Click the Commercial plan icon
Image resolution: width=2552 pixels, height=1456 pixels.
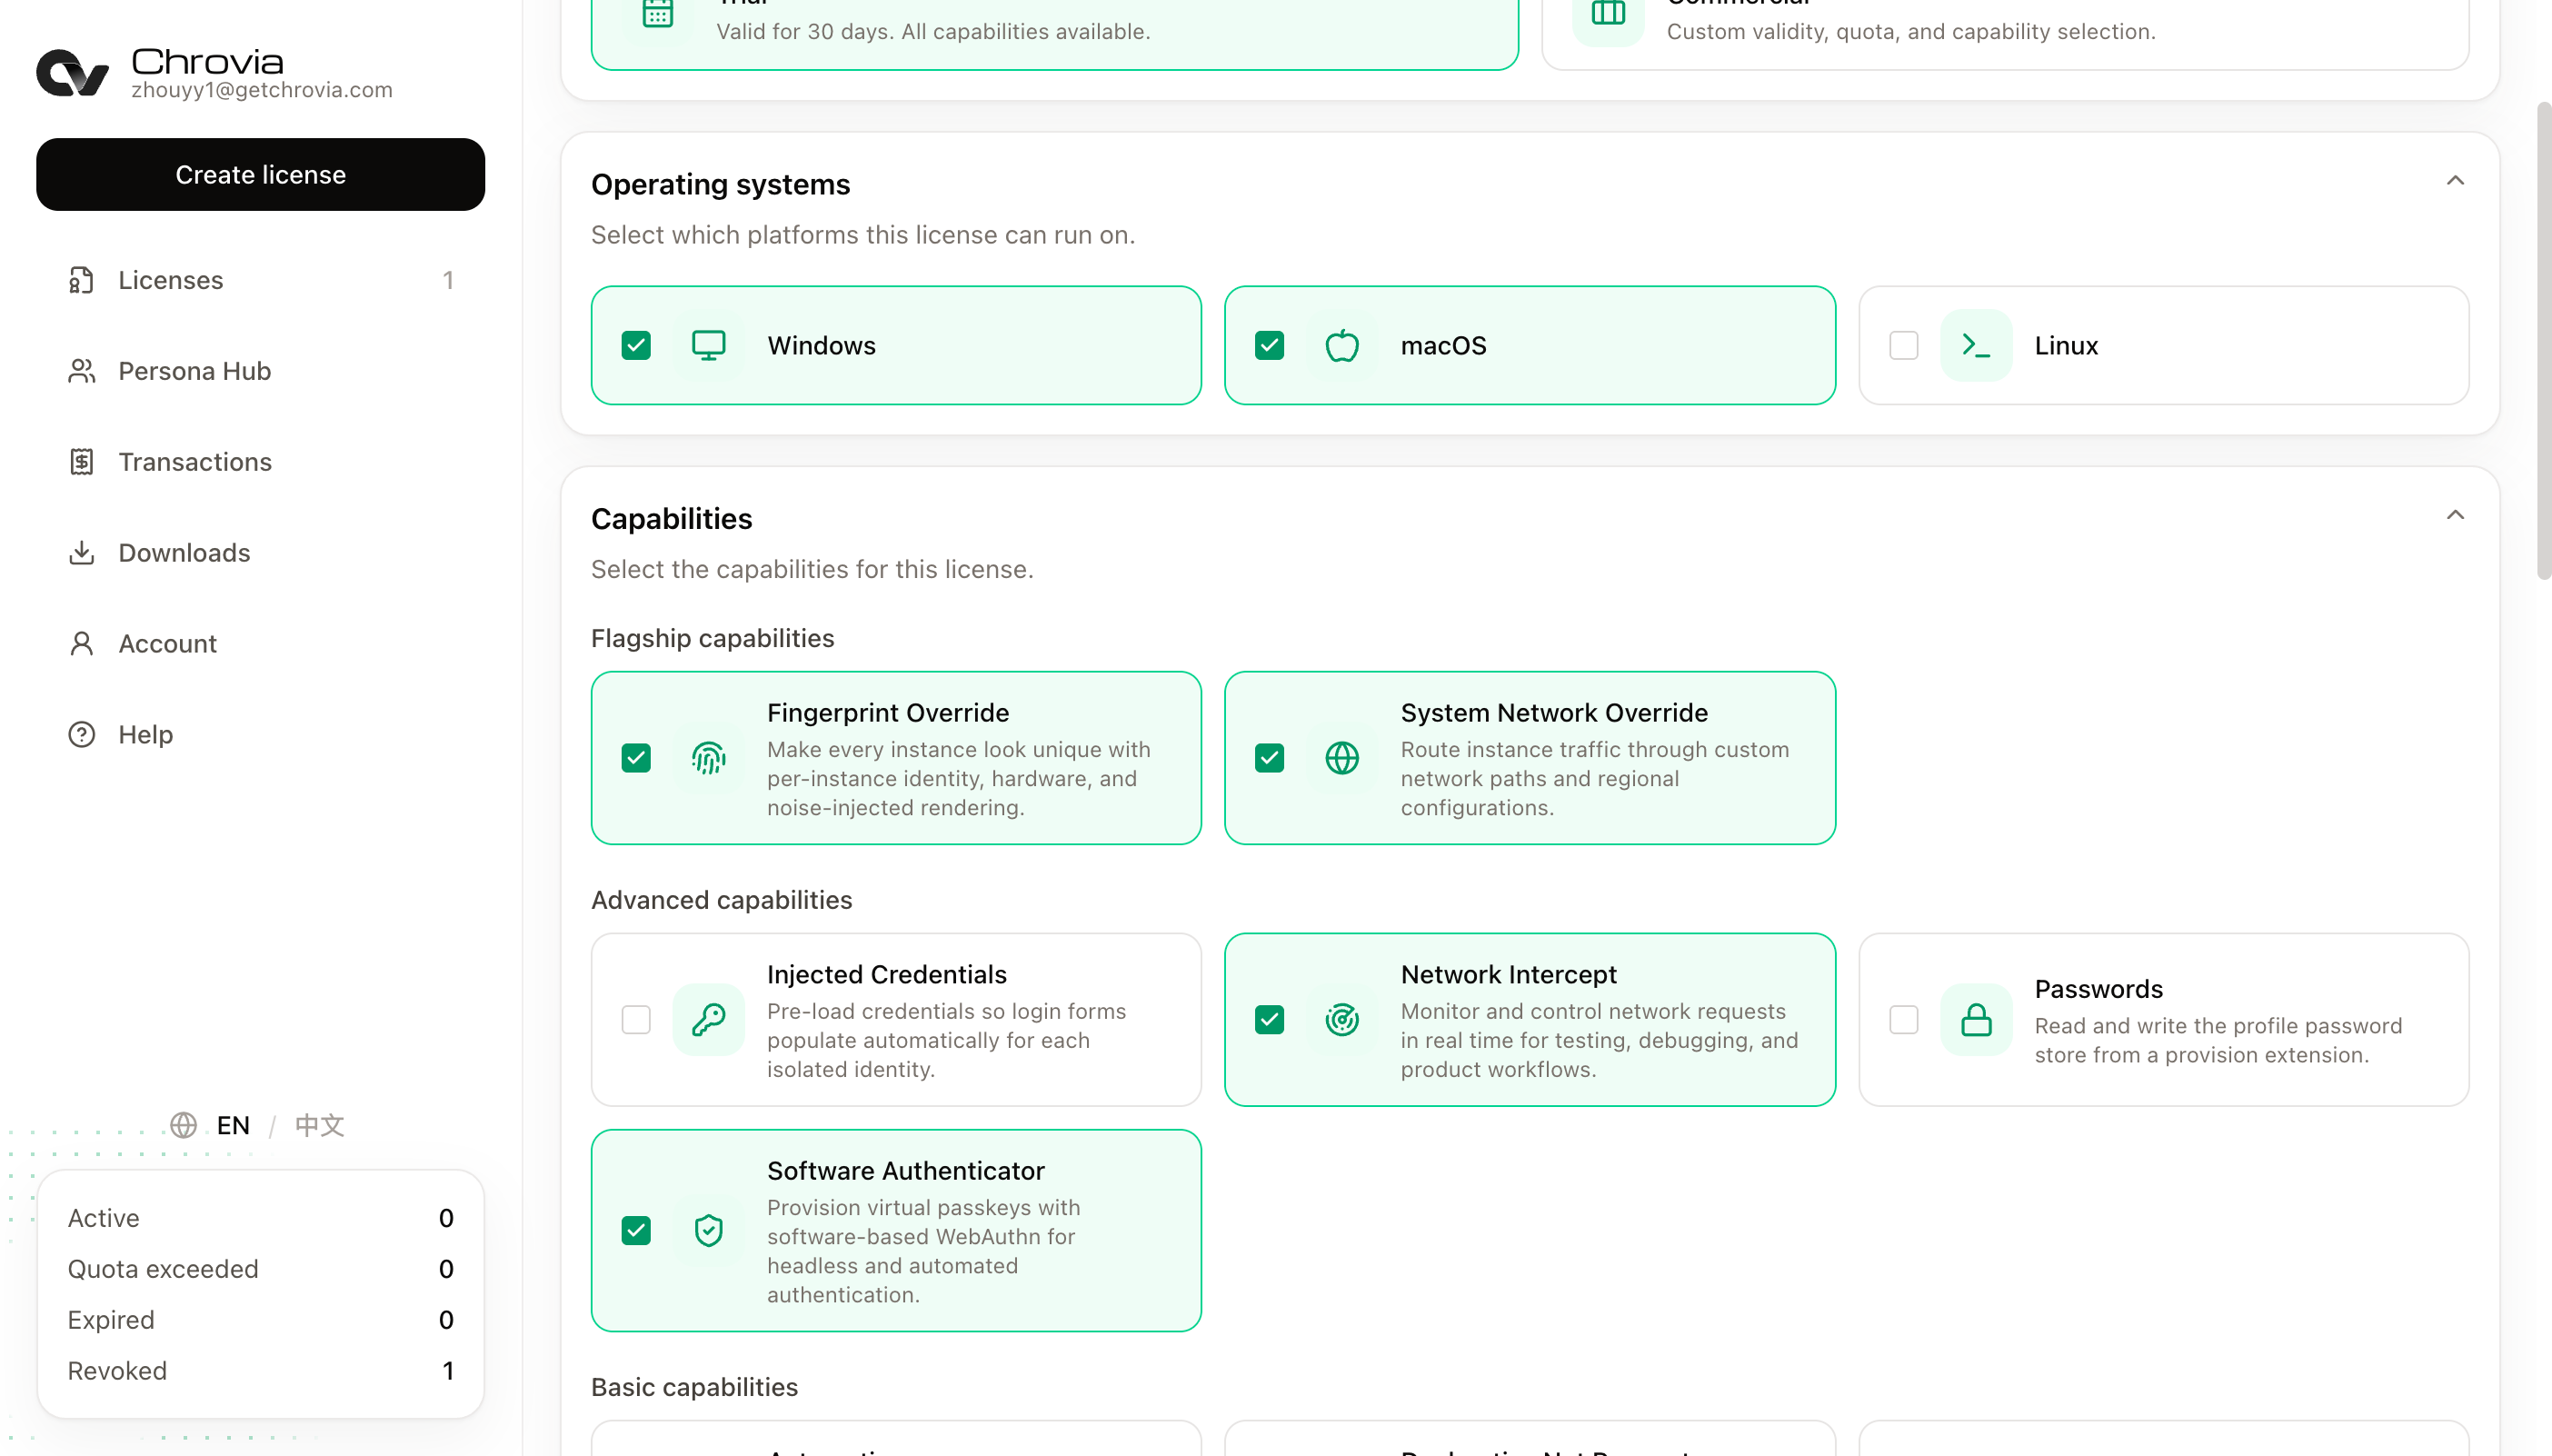tap(1608, 12)
